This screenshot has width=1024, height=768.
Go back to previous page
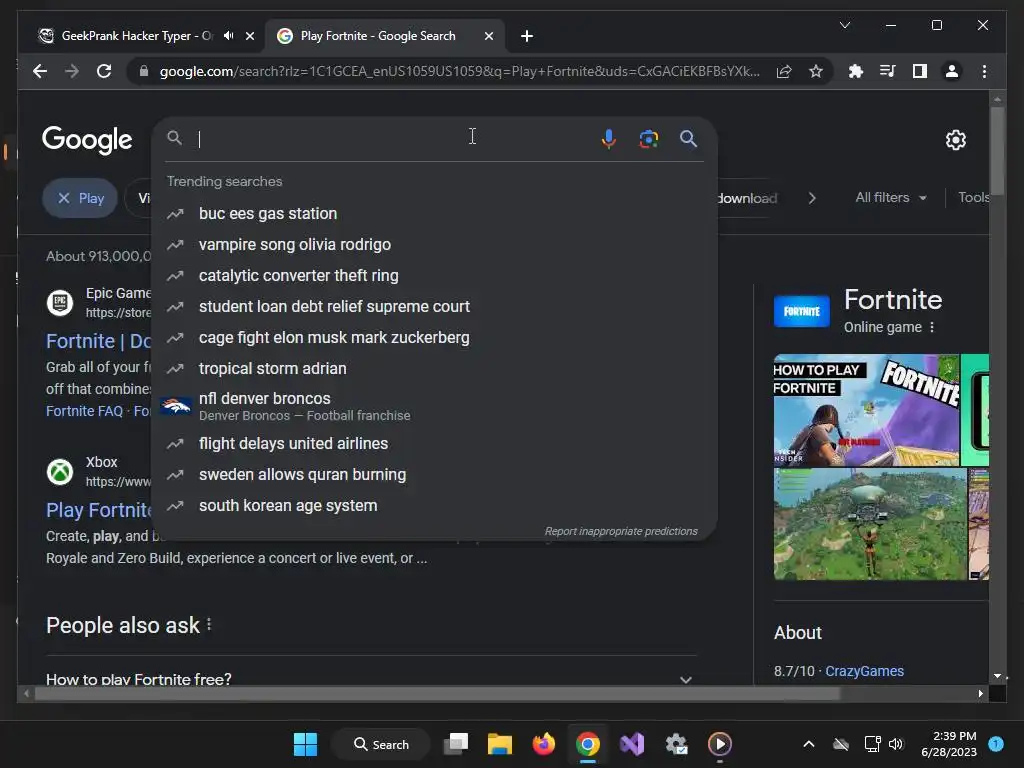[40, 71]
